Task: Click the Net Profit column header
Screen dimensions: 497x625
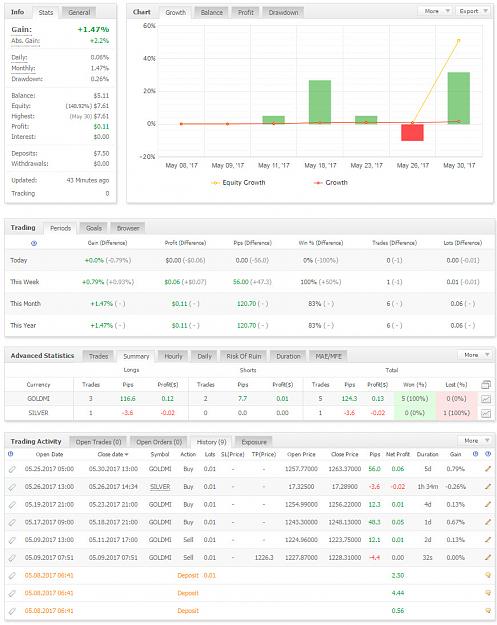Action: click(397, 454)
